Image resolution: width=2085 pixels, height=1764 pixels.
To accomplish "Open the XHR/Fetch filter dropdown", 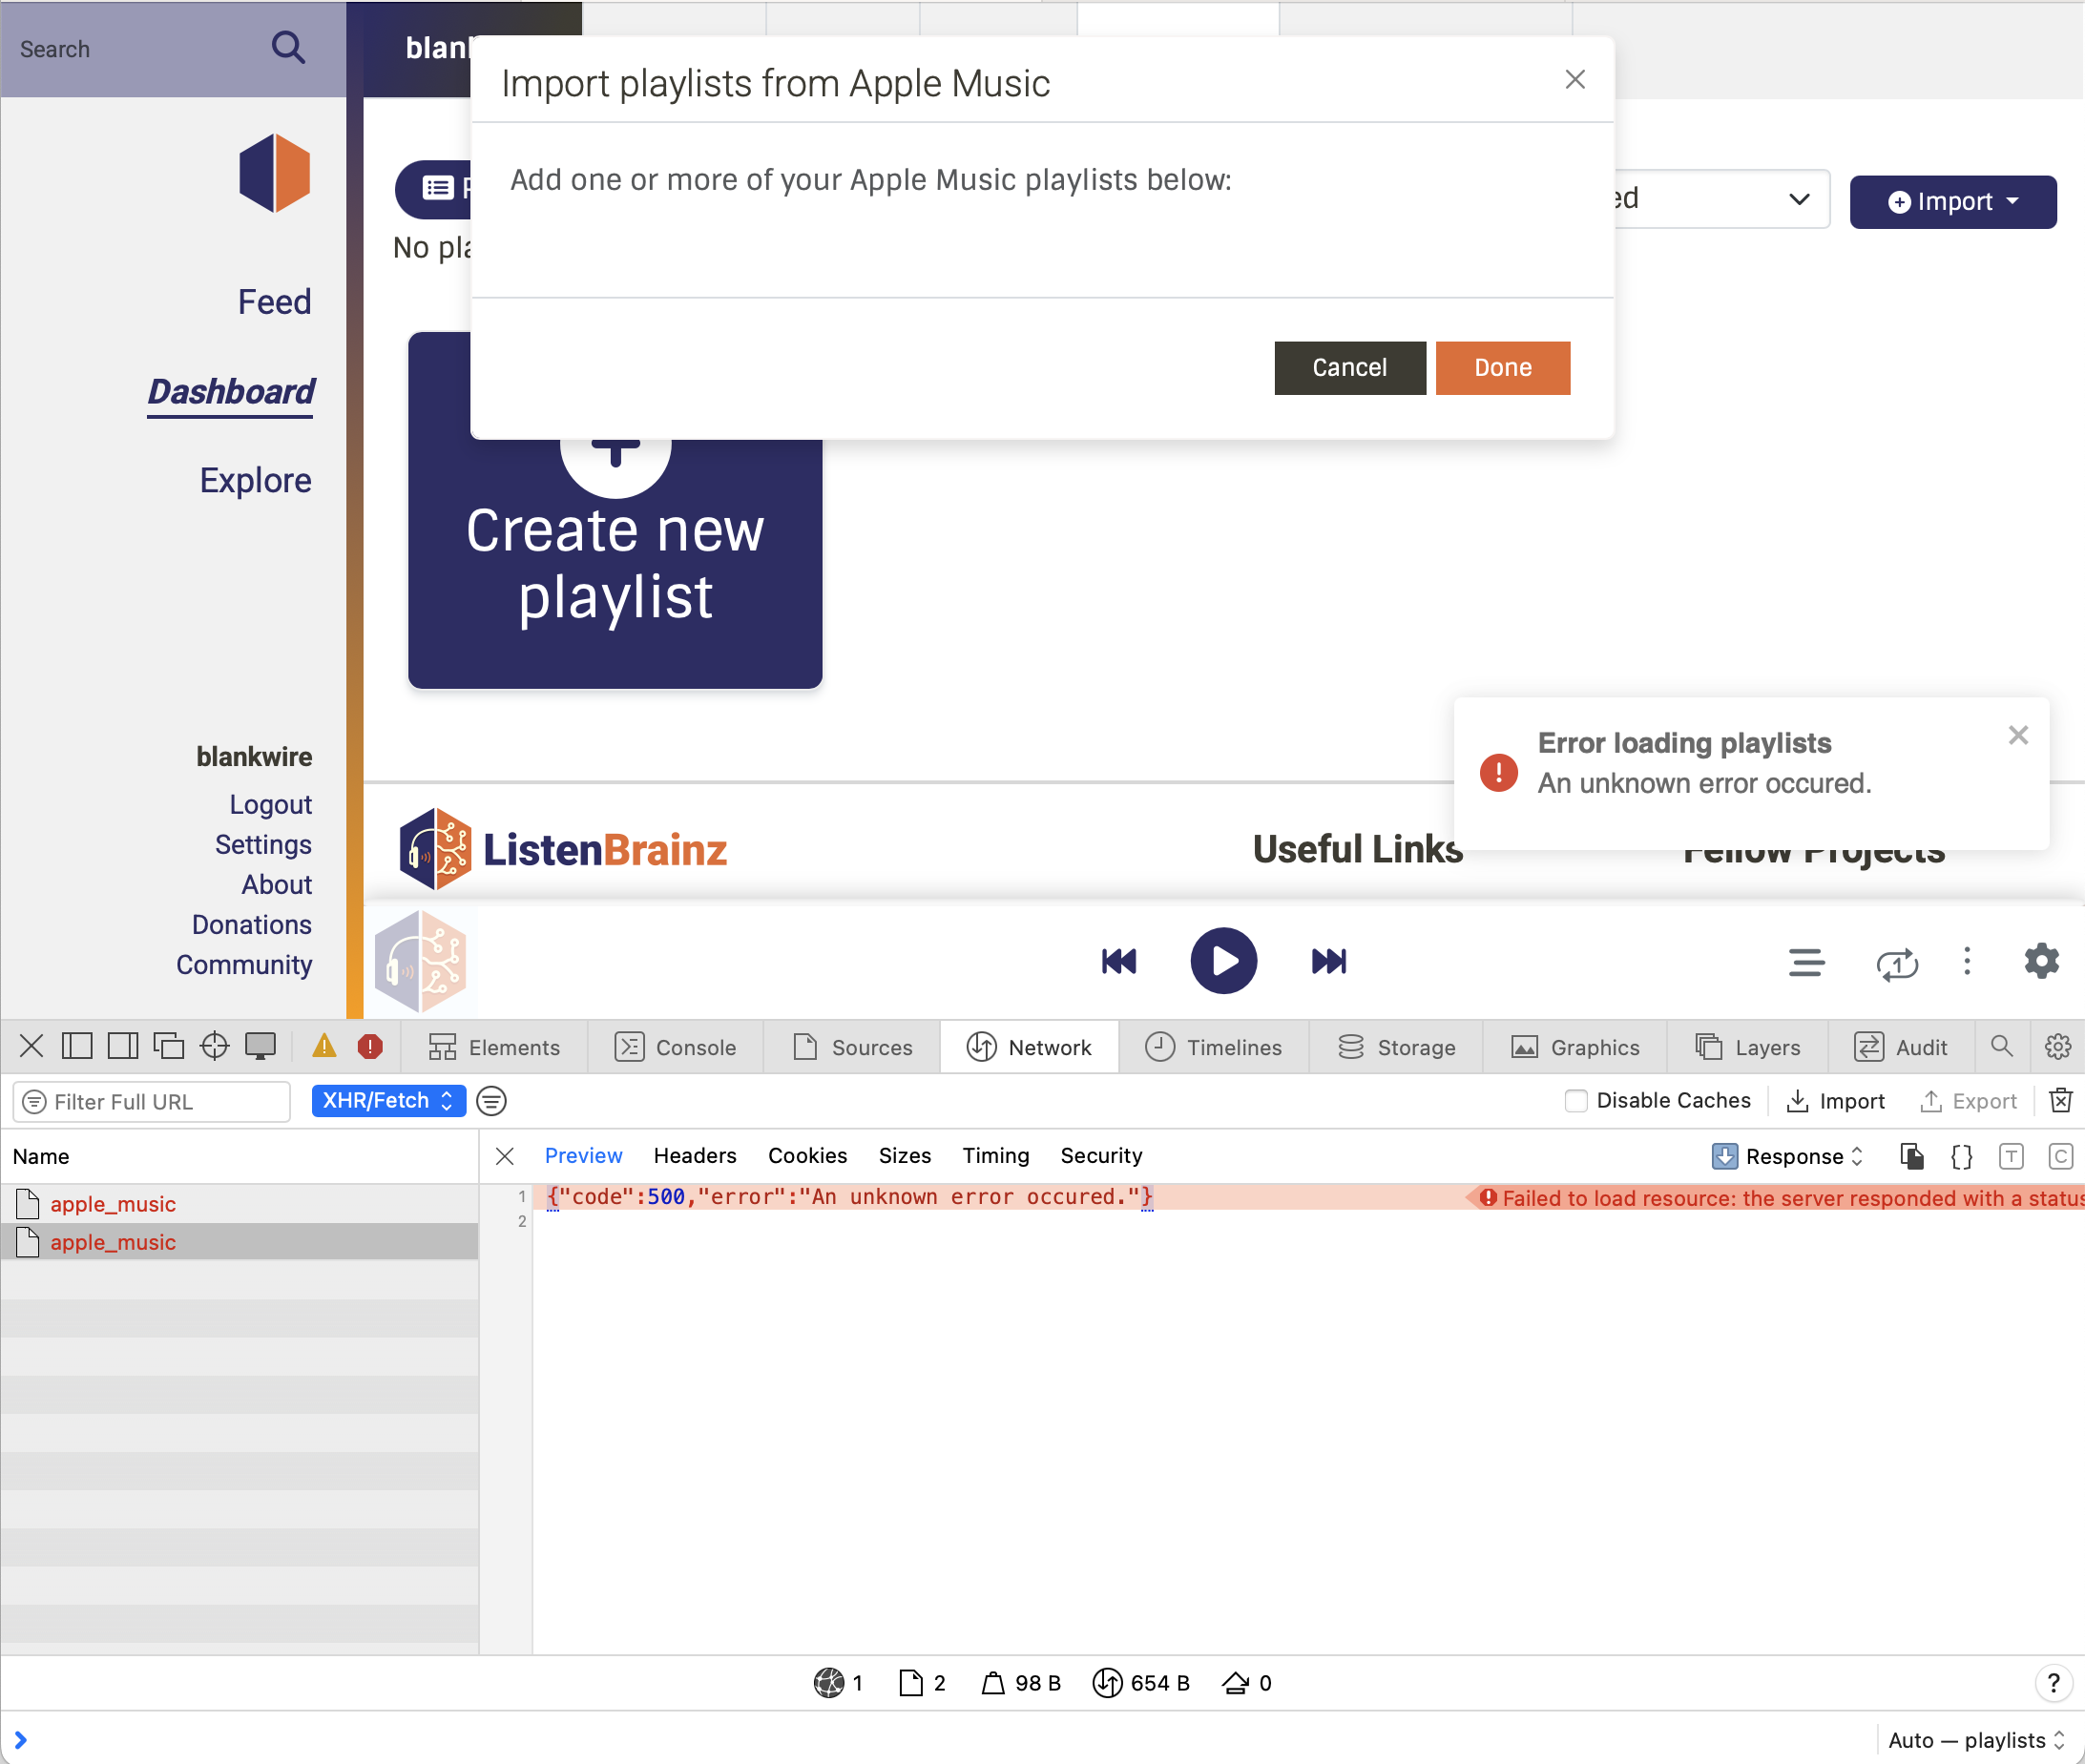I will pyautogui.click(x=388, y=1100).
